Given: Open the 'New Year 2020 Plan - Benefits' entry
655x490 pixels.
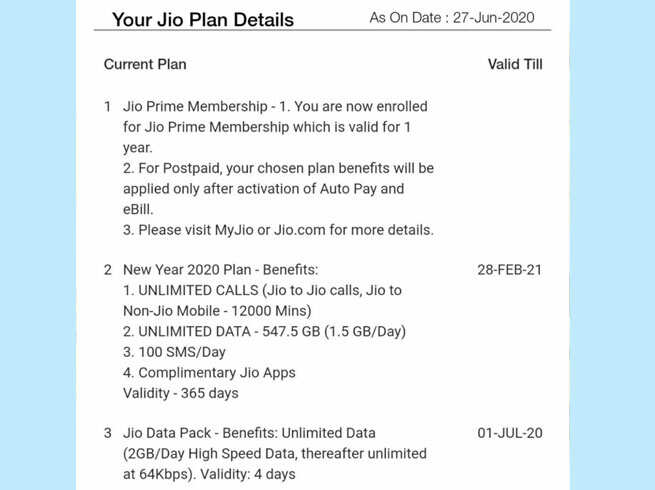Looking at the screenshot, I should click(221, 270).
